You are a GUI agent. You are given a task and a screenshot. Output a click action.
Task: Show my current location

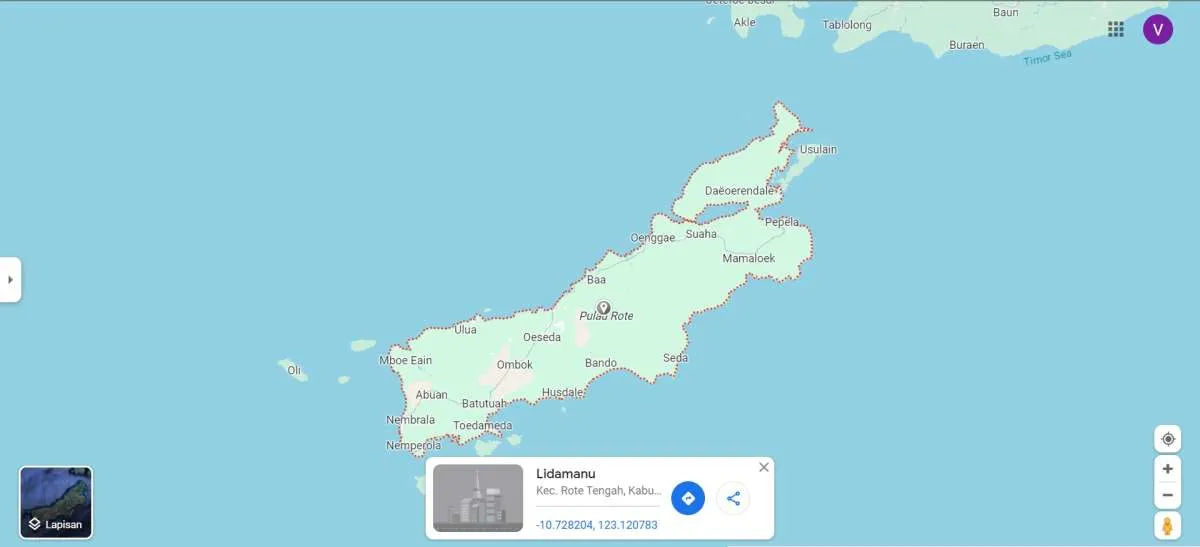click(1167, 439)
